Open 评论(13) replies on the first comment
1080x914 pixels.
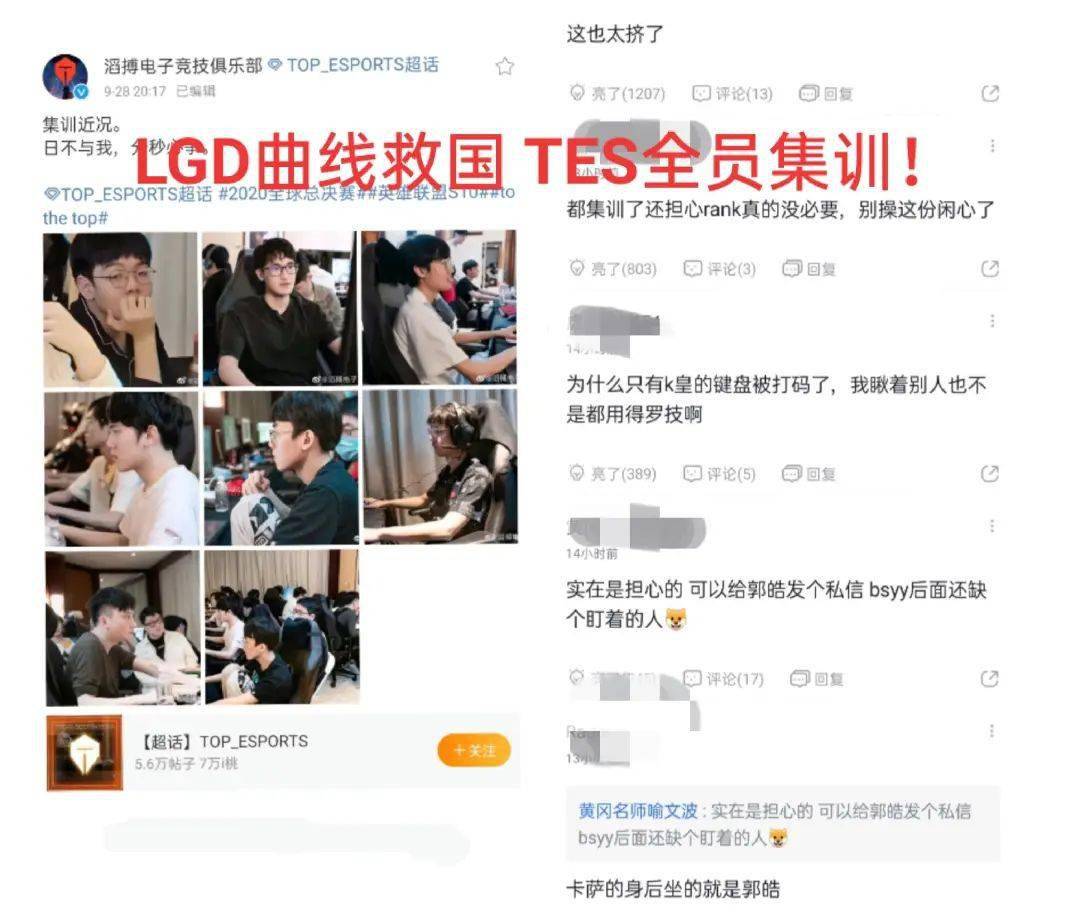(733, 93)
